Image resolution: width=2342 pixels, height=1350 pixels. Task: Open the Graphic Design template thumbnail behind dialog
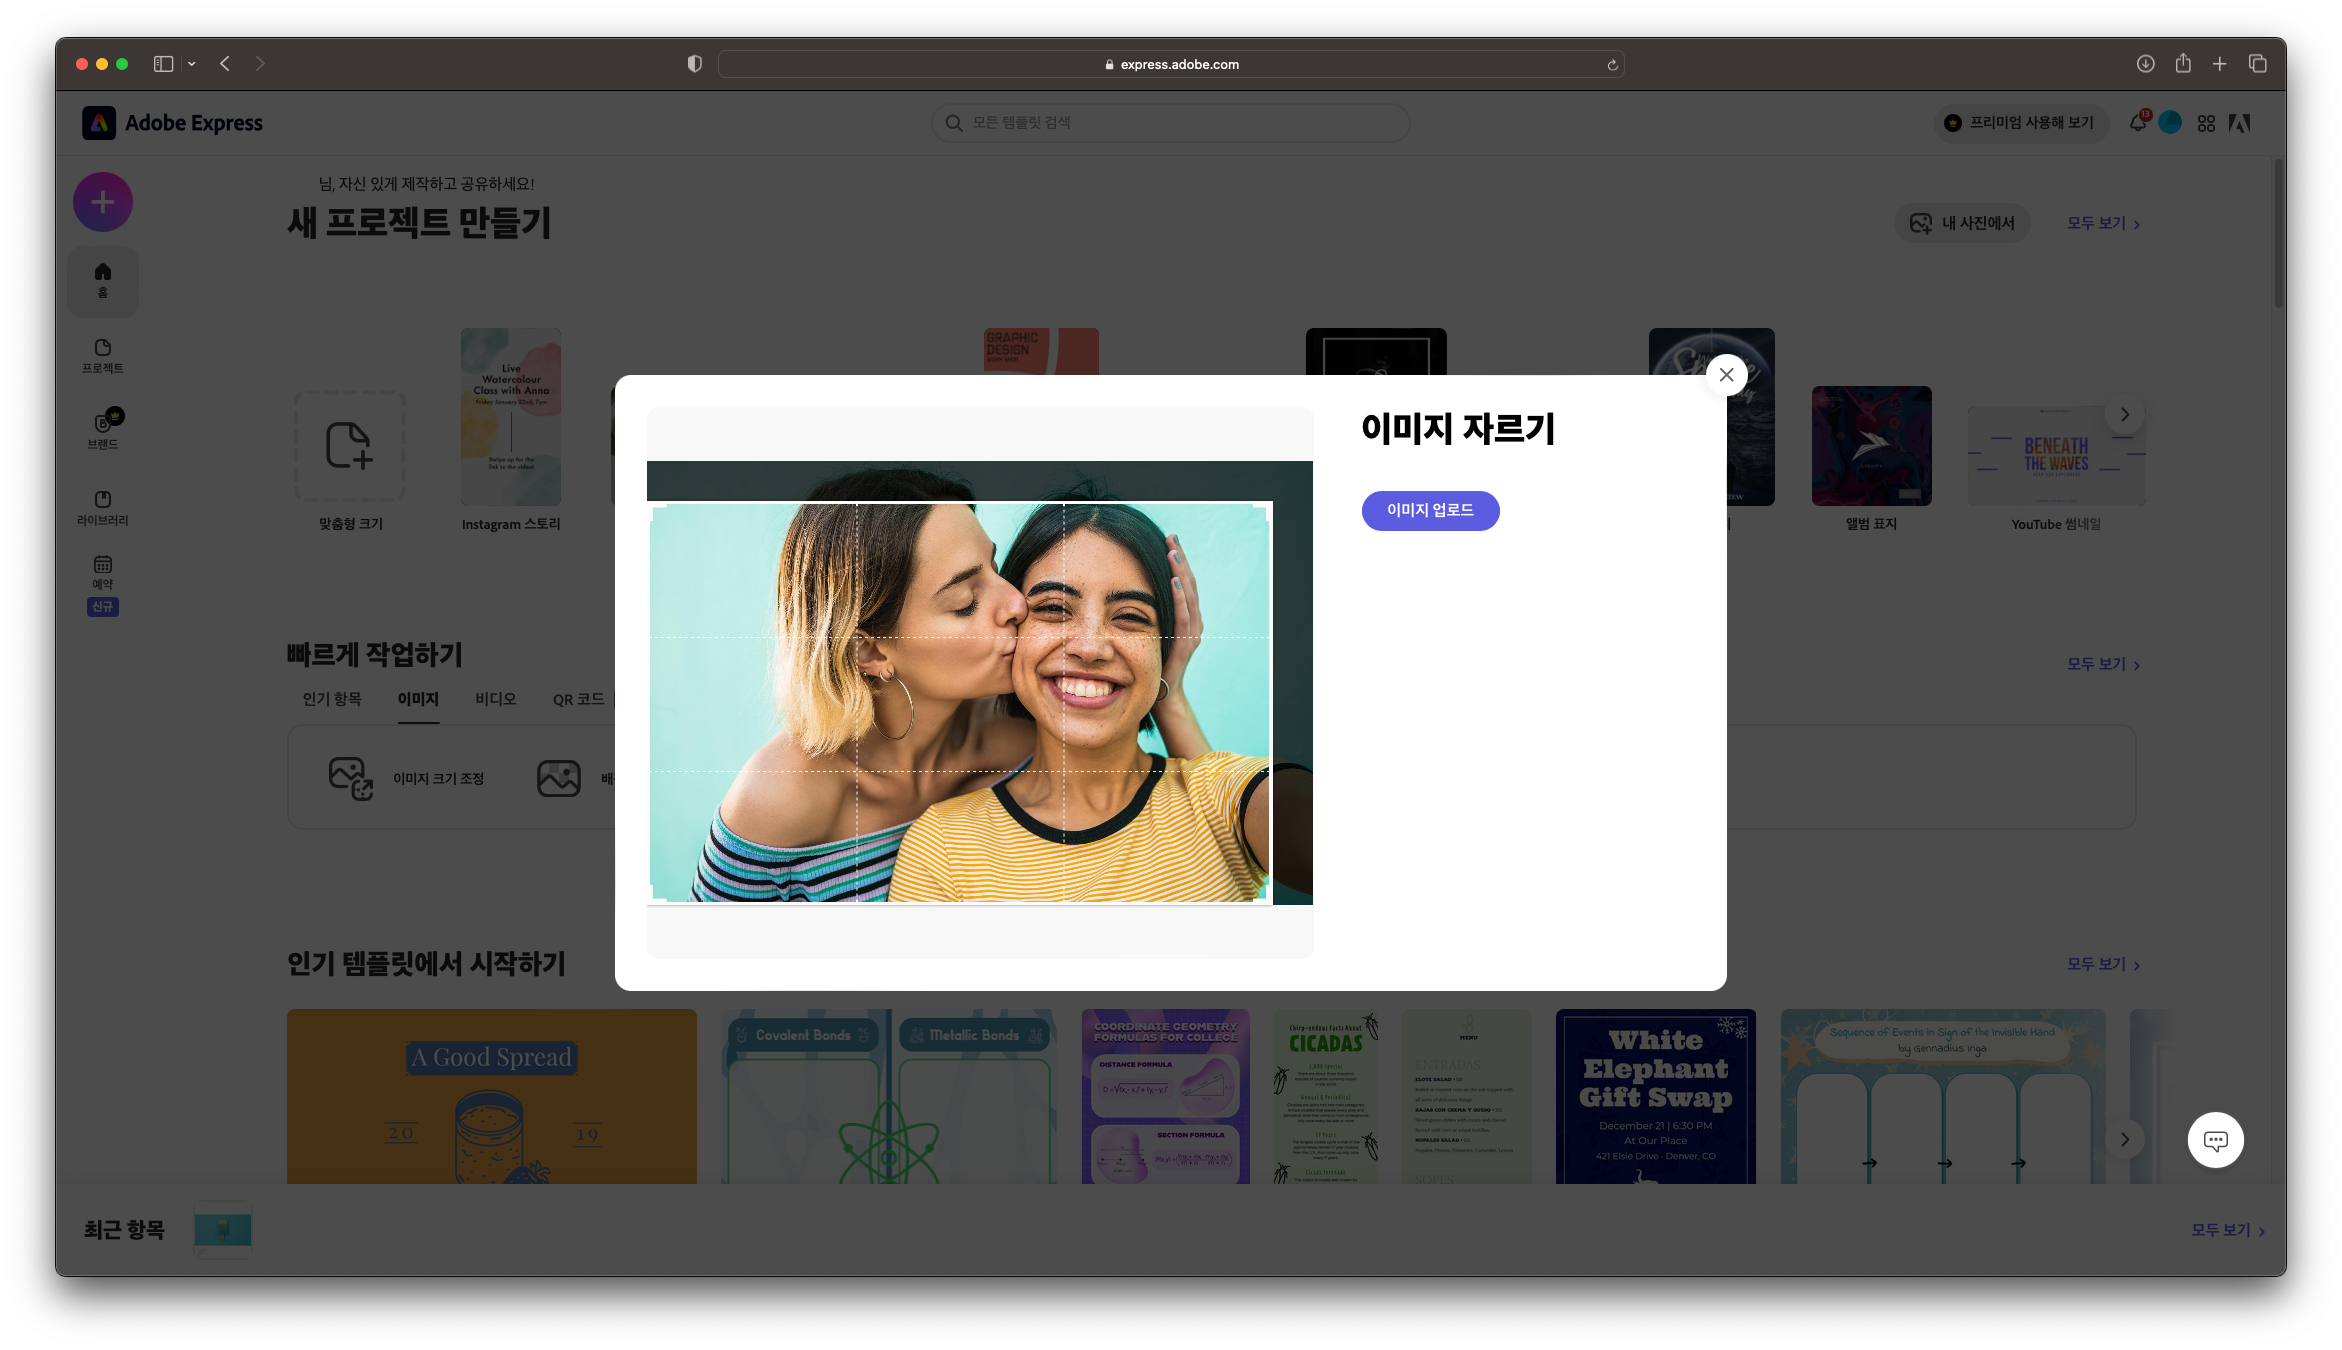1041,351
